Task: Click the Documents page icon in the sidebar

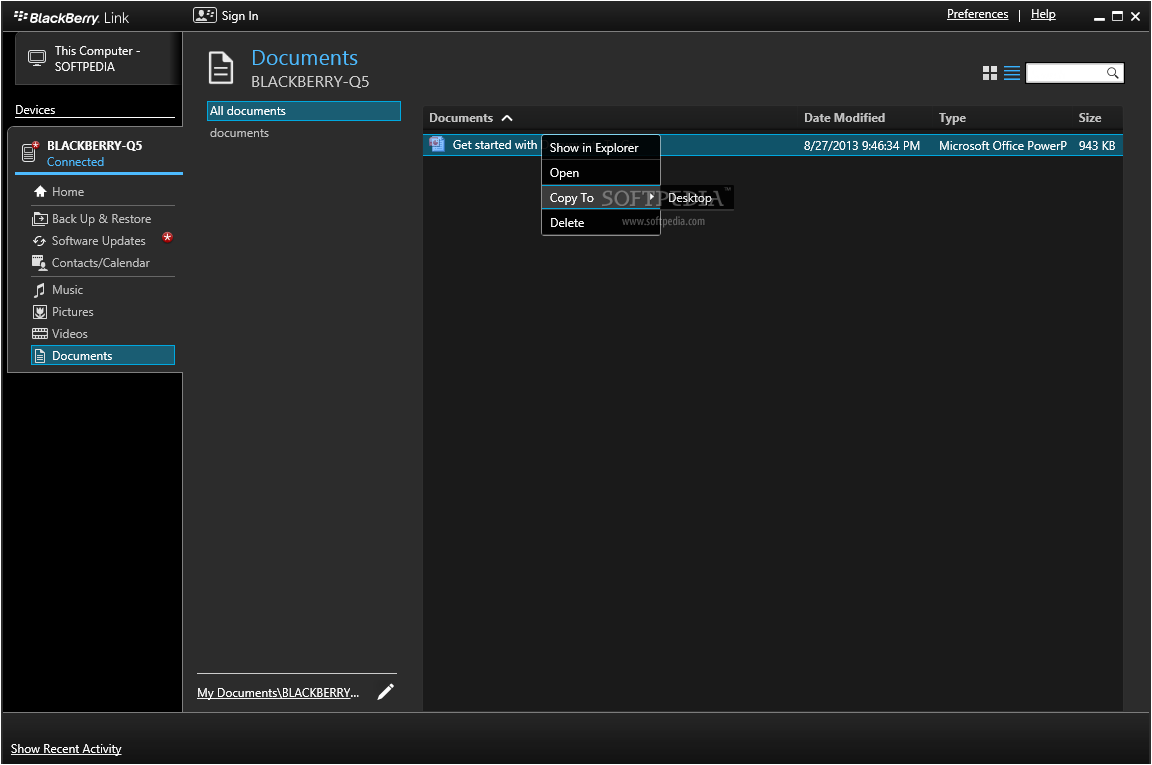Action: pyautogui.click(x=40, y=356)
